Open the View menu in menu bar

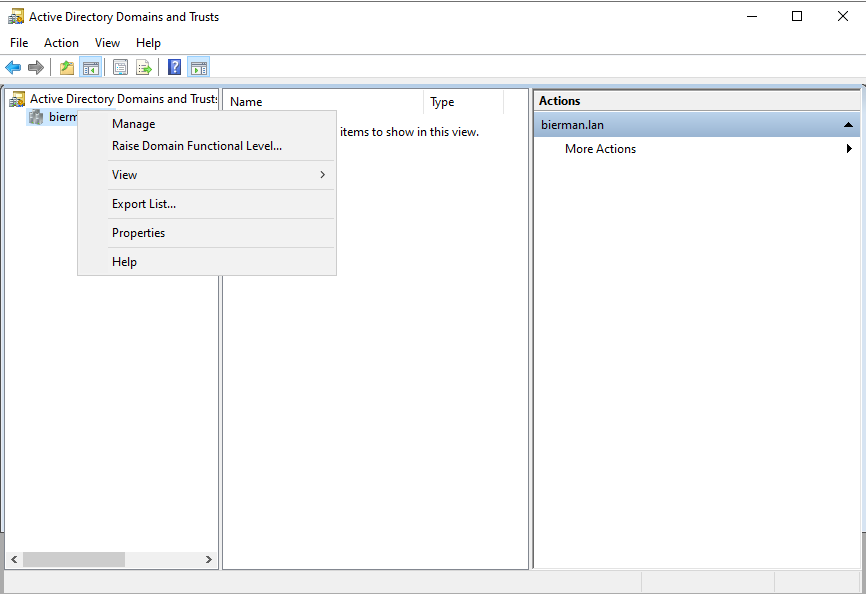(x=107, y=43)
